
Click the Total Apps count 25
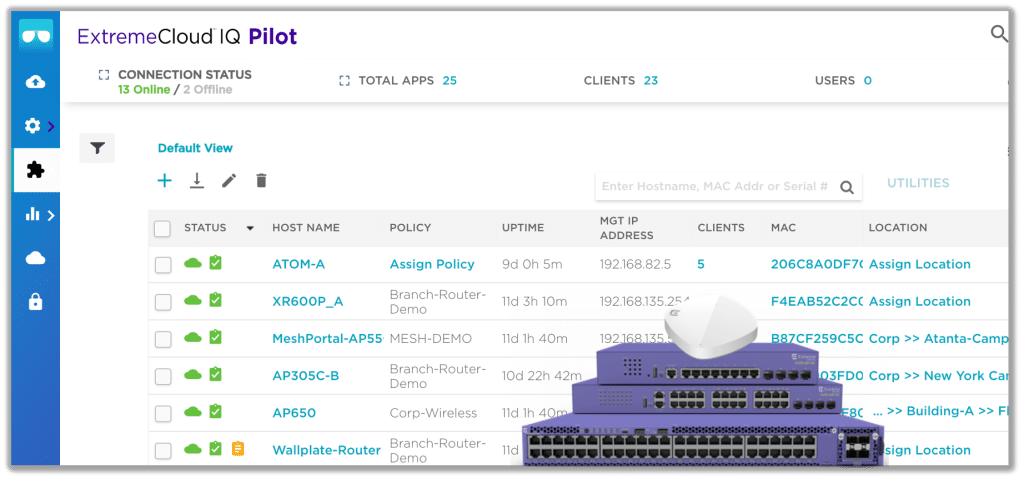(x=449, y=81)
